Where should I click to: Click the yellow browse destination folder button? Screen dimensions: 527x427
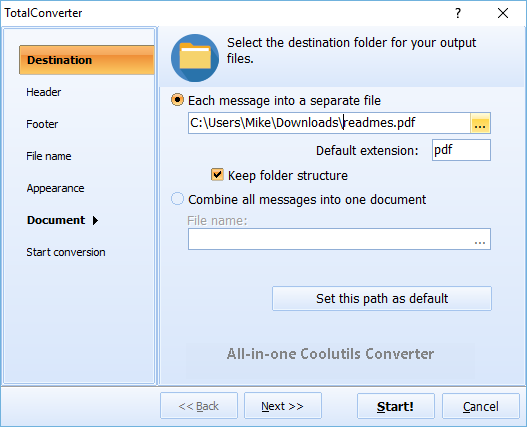point(480,123)
